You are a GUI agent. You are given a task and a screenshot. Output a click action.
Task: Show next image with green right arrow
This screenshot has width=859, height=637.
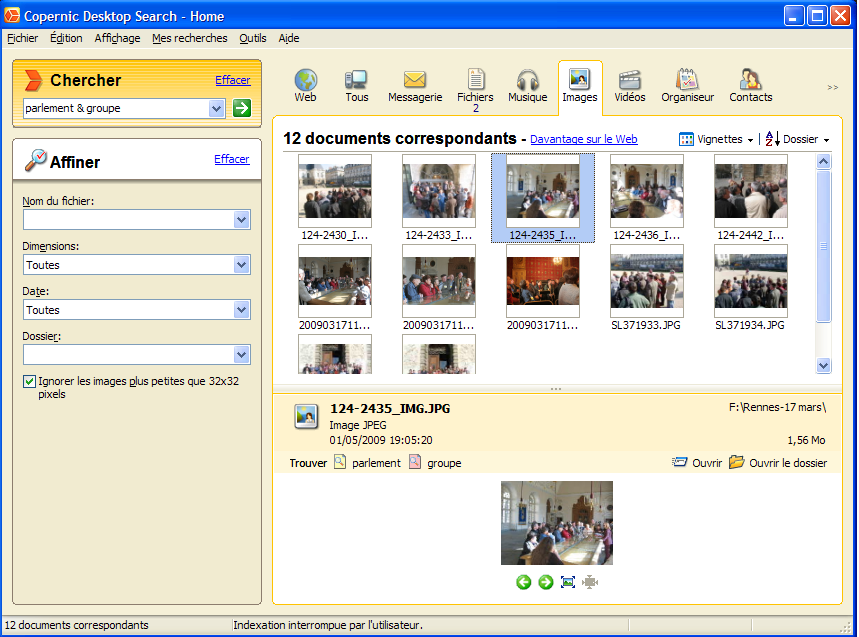tap(546, 582)
